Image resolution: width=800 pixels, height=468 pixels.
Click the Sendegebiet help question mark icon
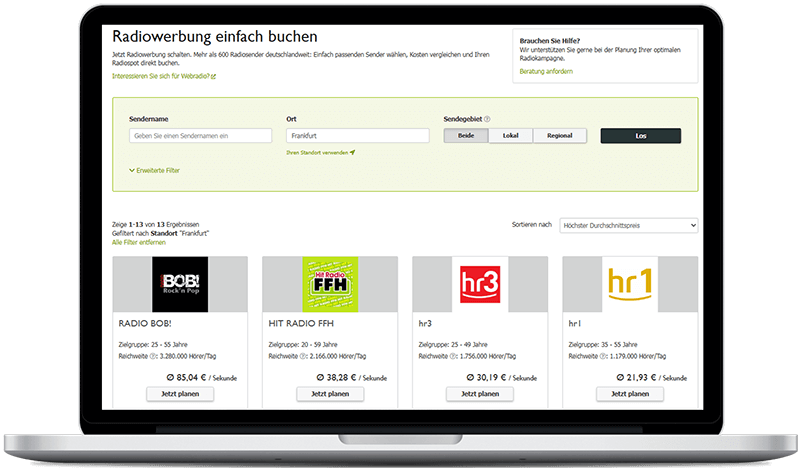pos(487,119)
